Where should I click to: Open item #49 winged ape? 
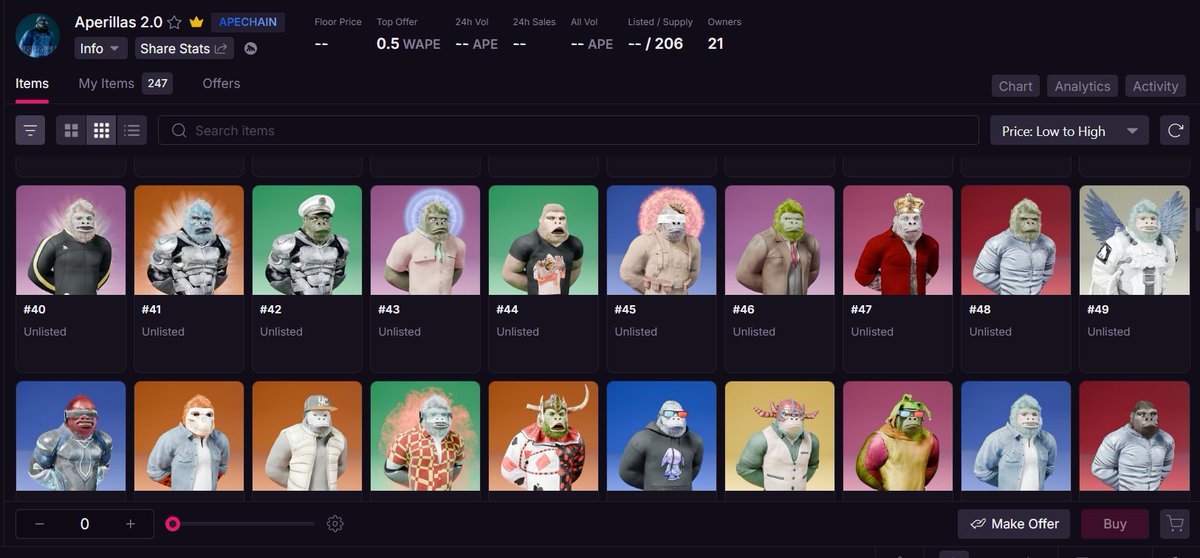click(1134, 240)
